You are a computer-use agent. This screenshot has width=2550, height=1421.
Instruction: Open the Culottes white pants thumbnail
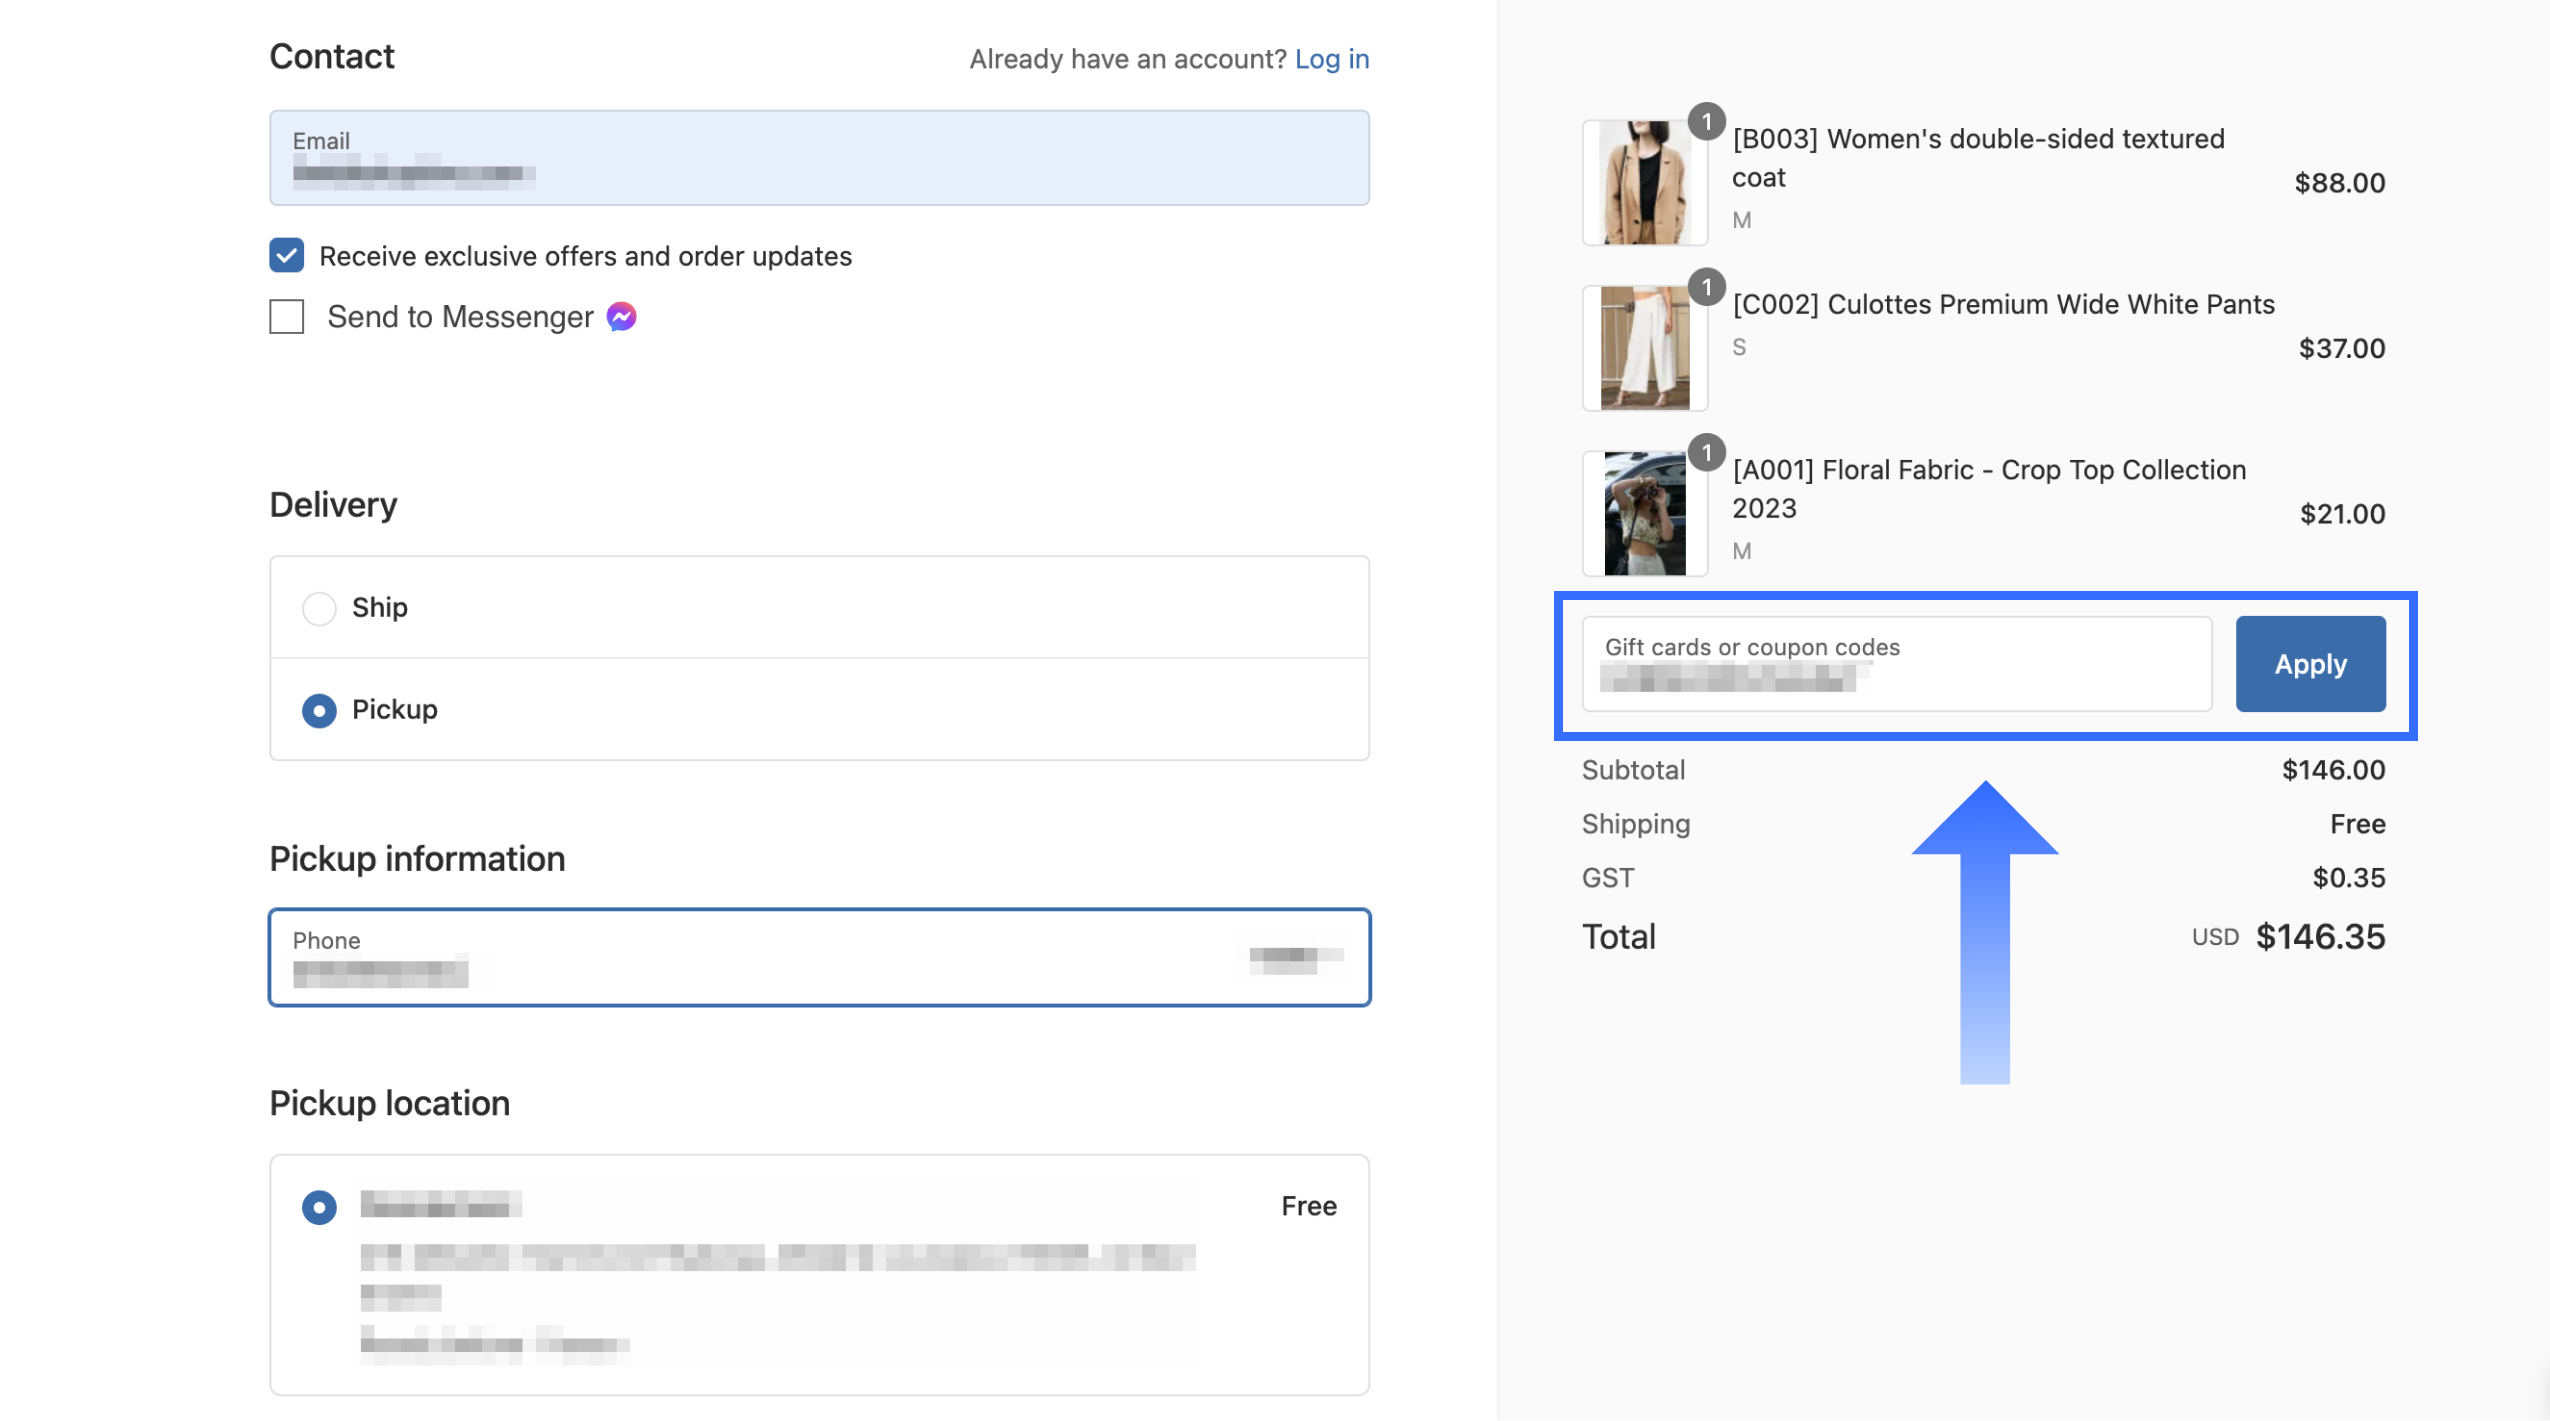1644,348
